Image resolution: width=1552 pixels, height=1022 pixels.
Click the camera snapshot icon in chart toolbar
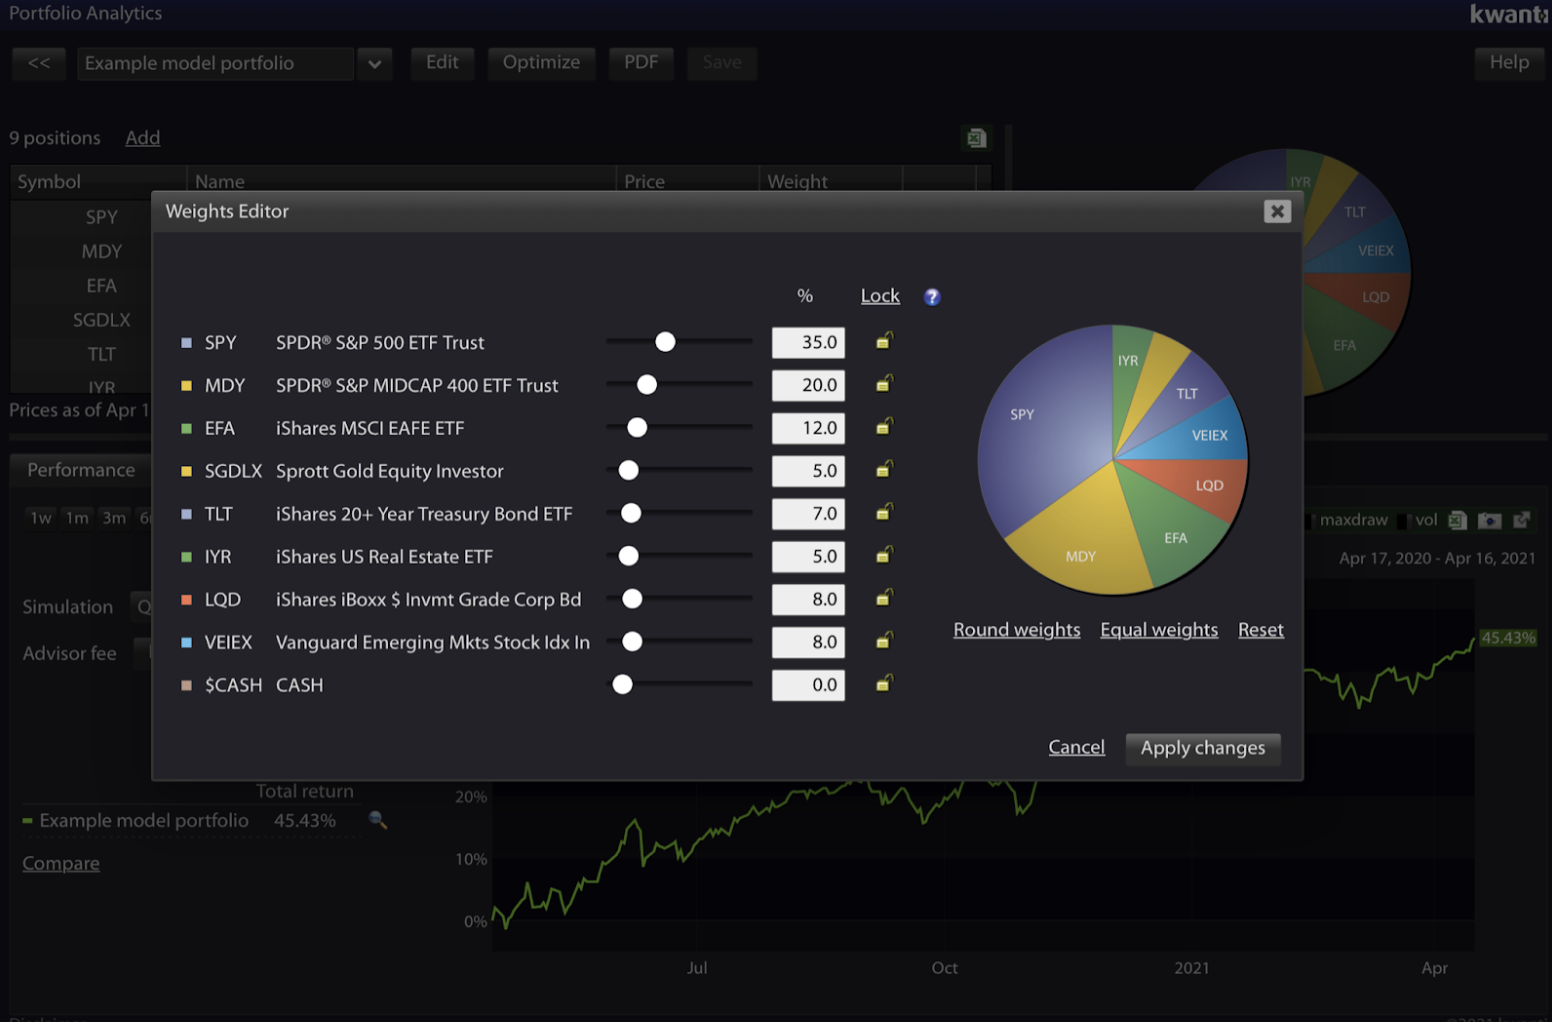click(1490, 520)
